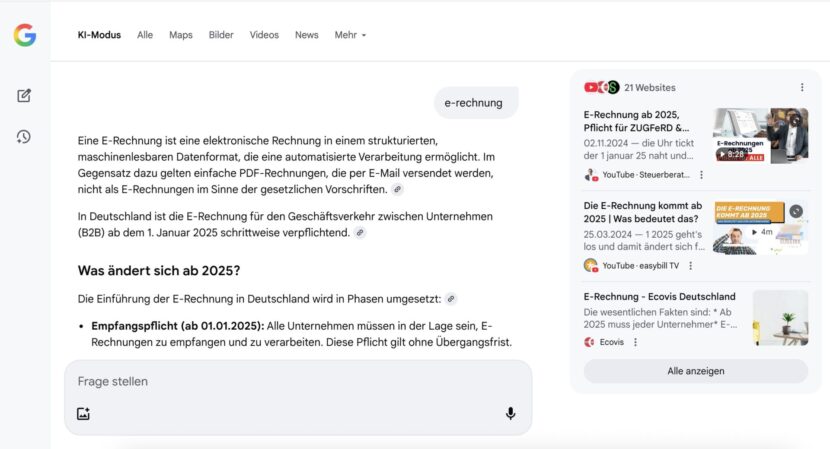Open thumbnail of Die E-Rechnung kommt video
Image resolution: width=830 pixels, height=449 pixels.
pyautogui.click(x=760, y=227)
